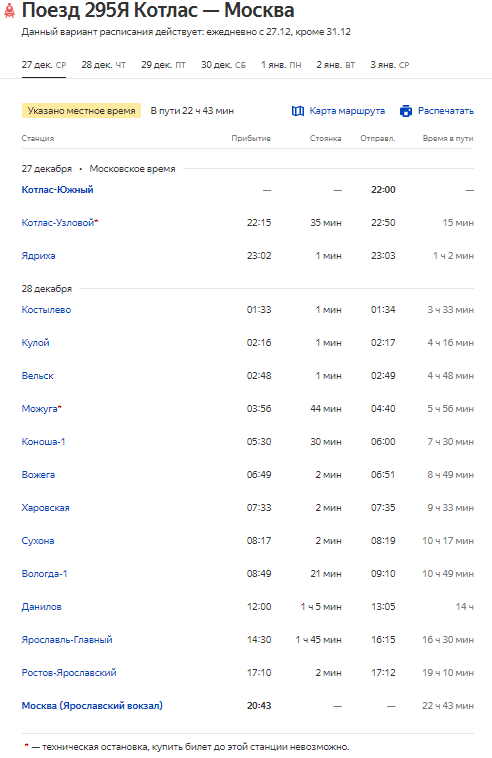Switch to the 28 дек. tab
Image resolution: width=492 pixels, height=758 pixels.
click(x=103, y=65)
